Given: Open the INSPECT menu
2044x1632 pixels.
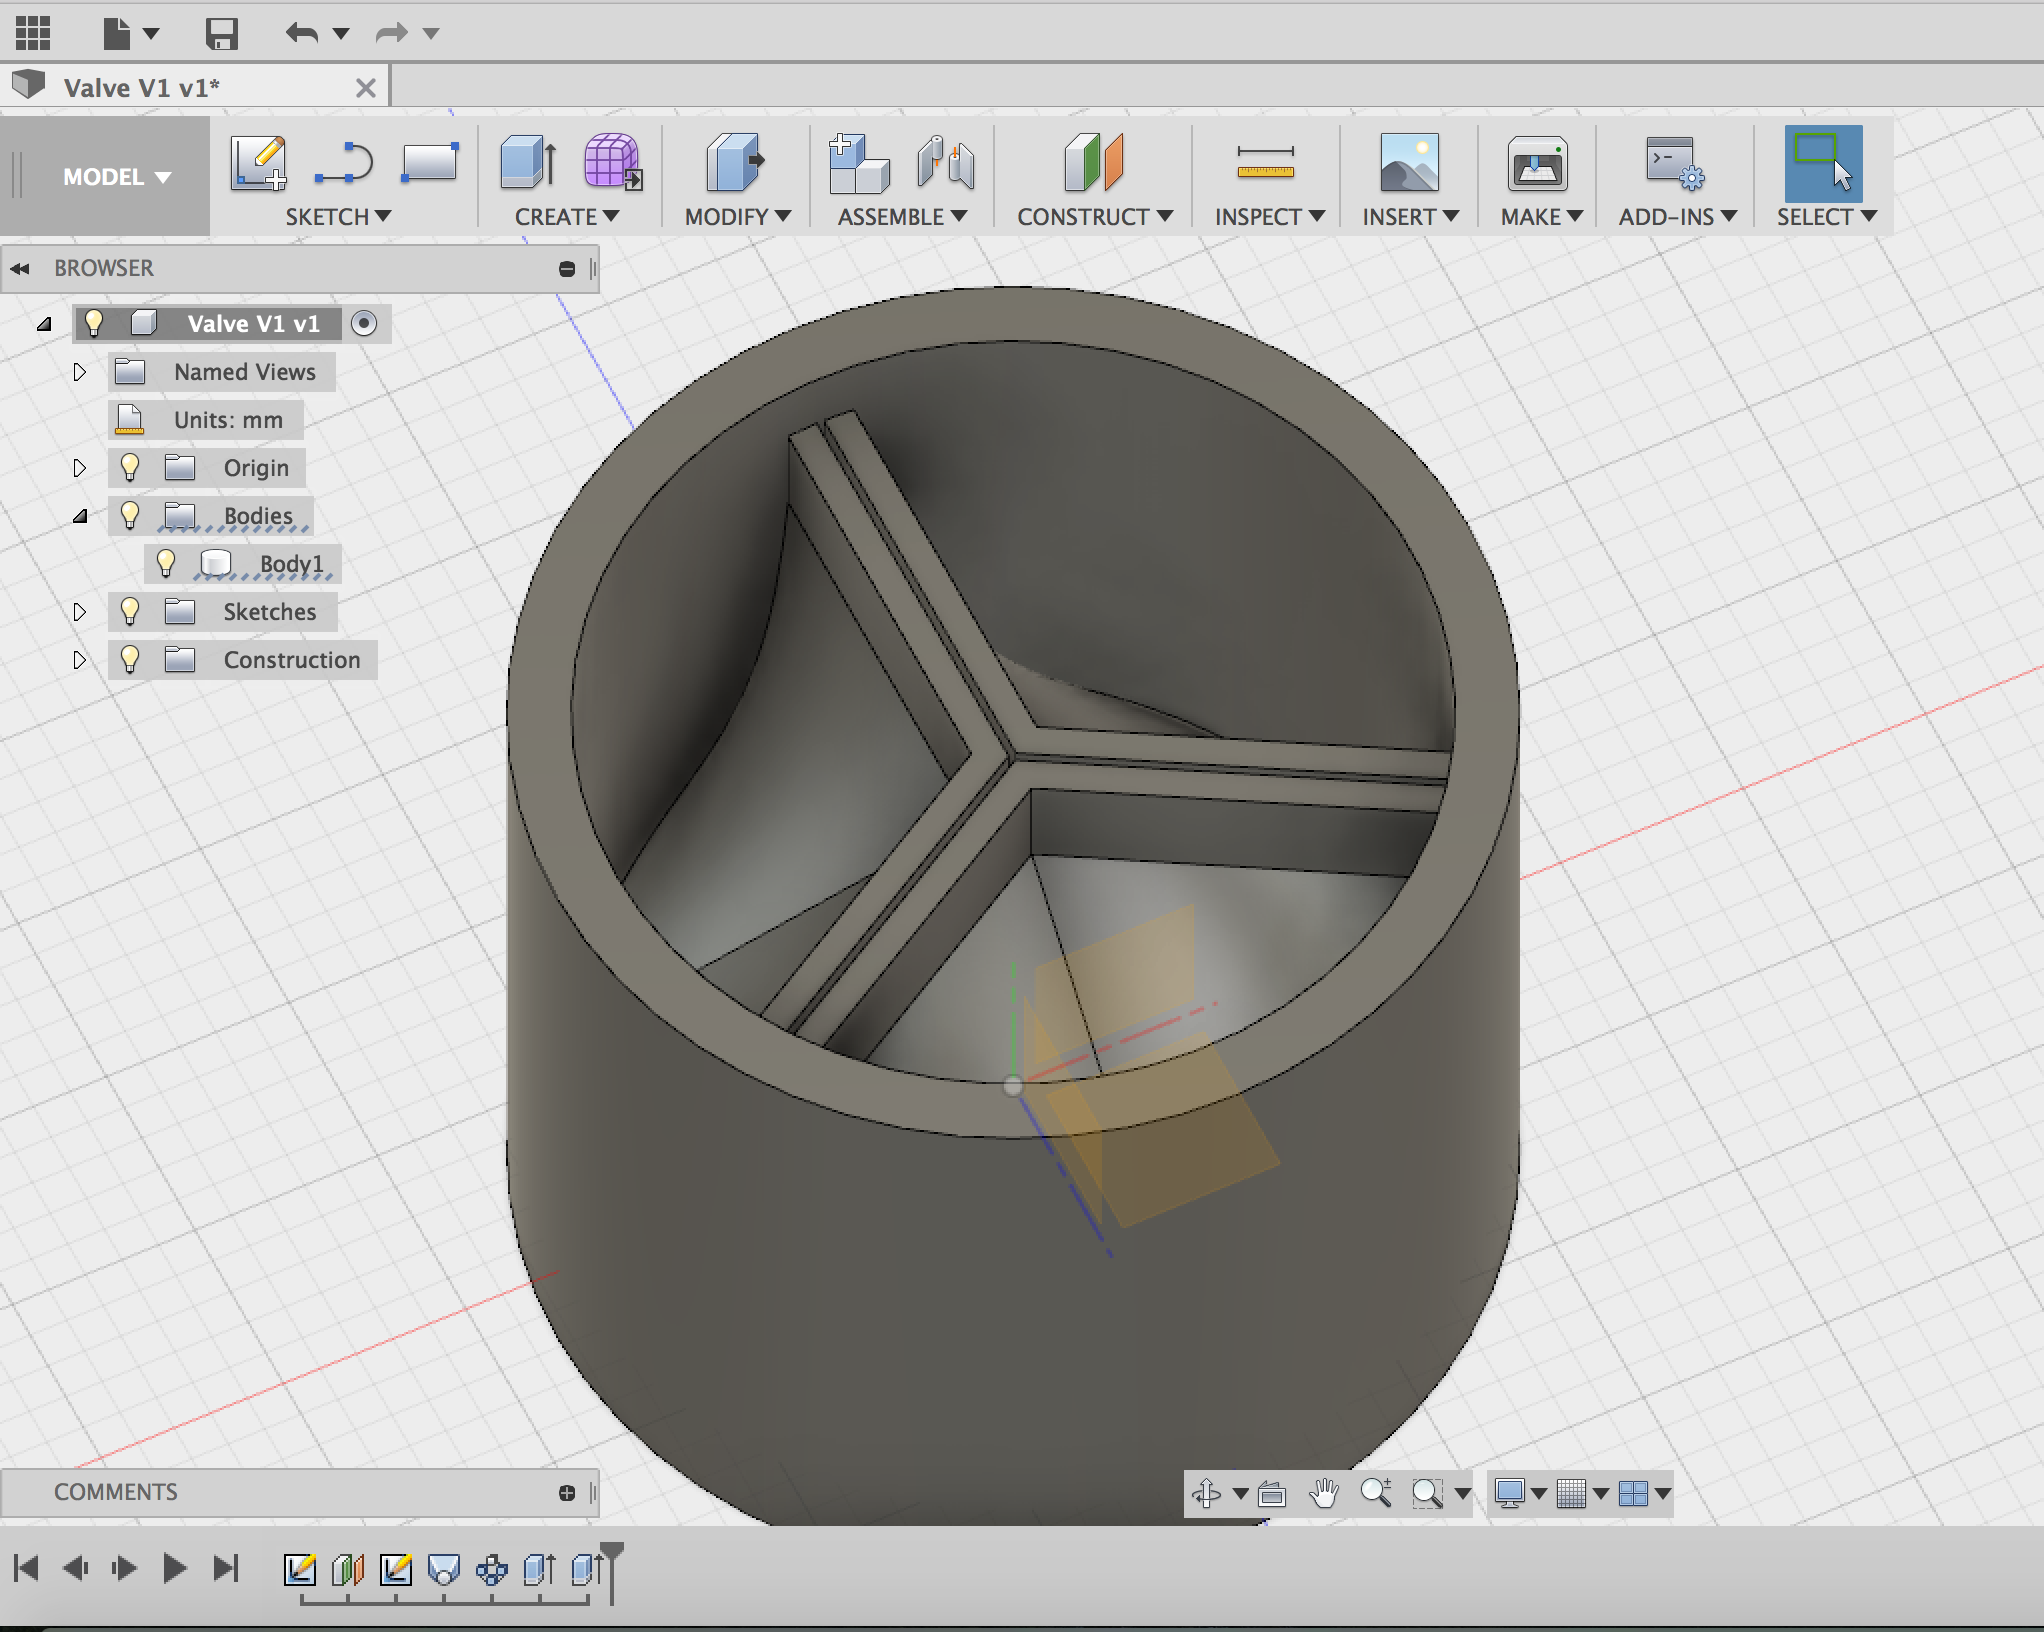Looking at the screenshot, I should pos(1269,217).
